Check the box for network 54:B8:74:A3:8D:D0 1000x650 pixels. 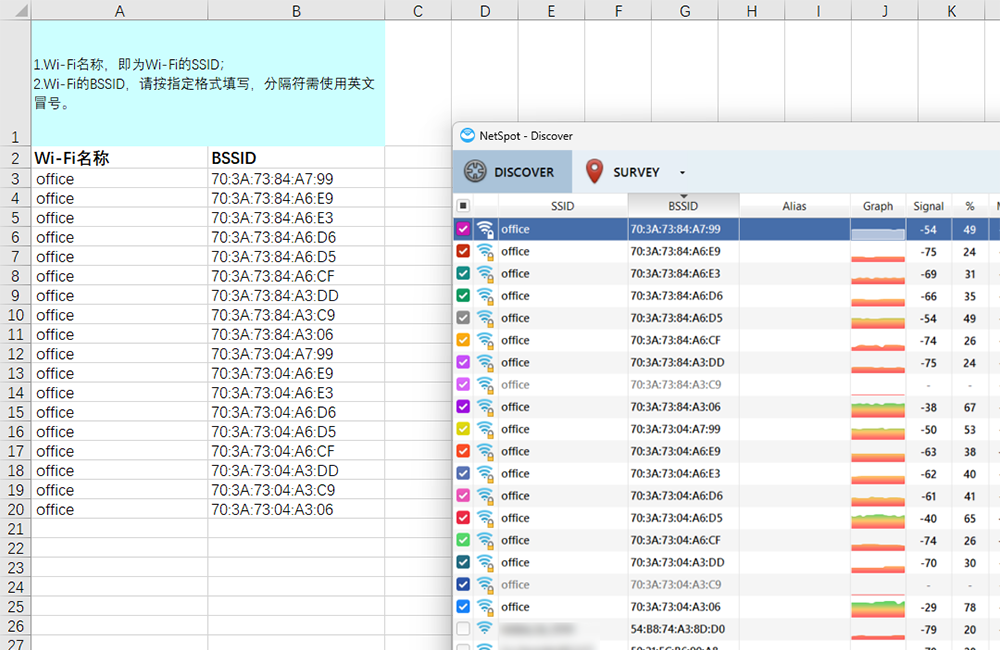[463, 629]
